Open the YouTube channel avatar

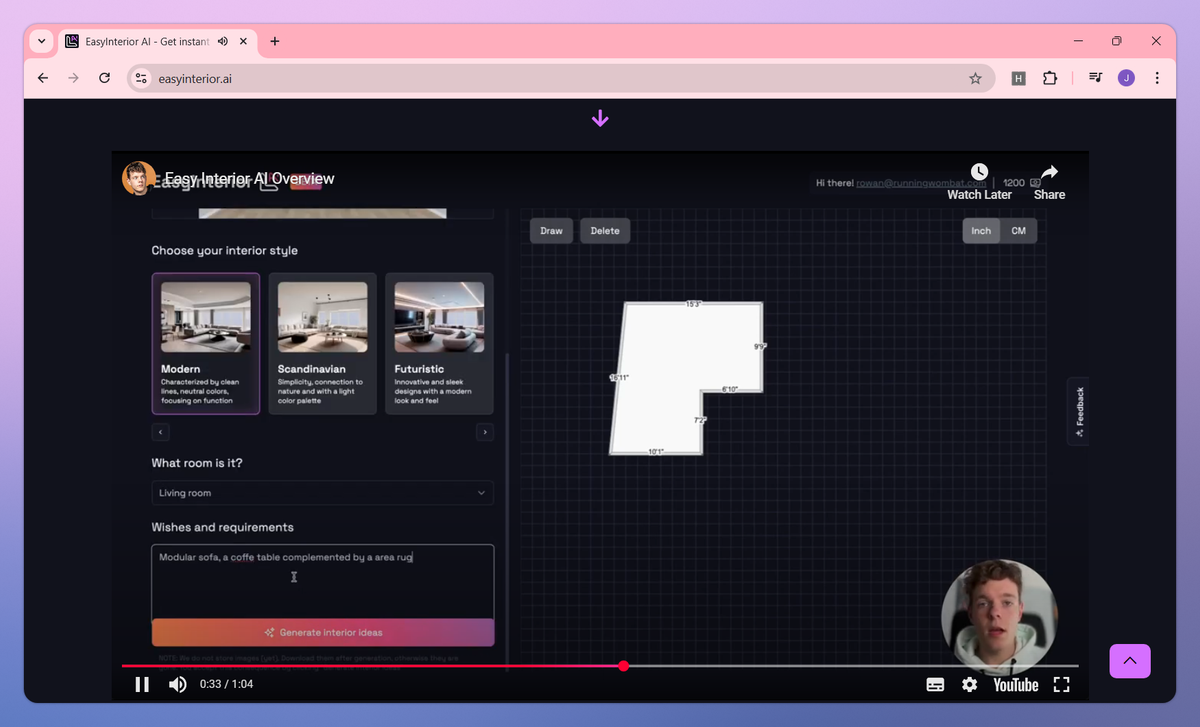tap(139, 178)
